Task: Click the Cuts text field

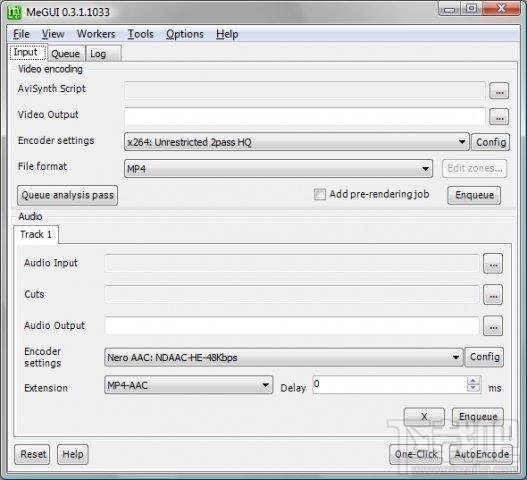Action: [292, 294]
